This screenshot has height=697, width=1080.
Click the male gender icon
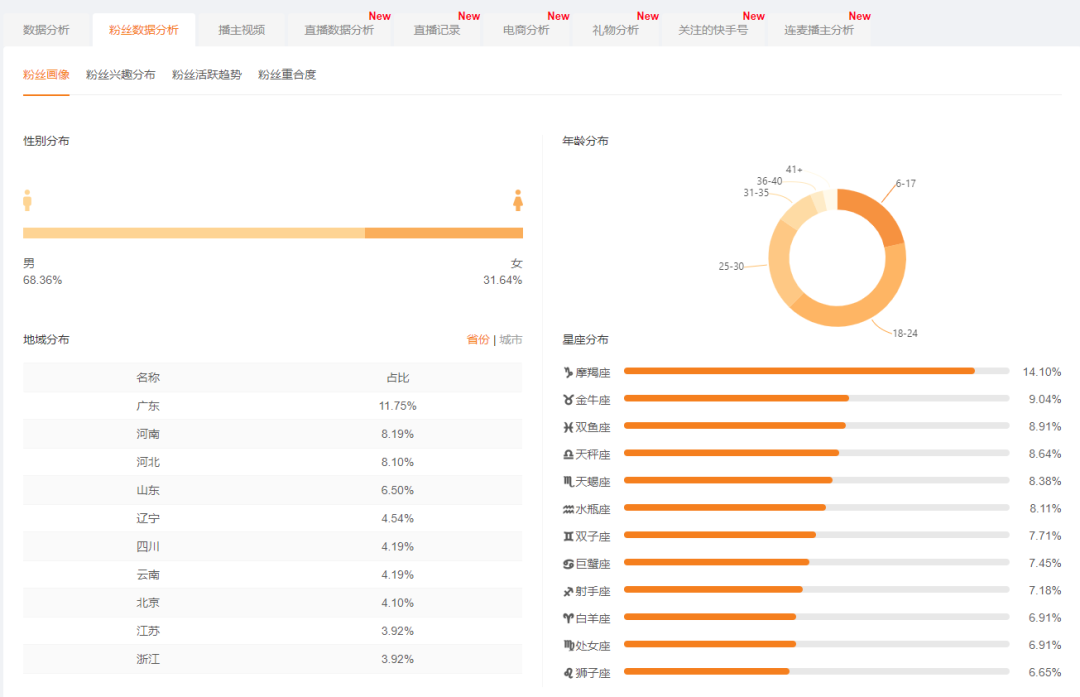tap(28, 200)
